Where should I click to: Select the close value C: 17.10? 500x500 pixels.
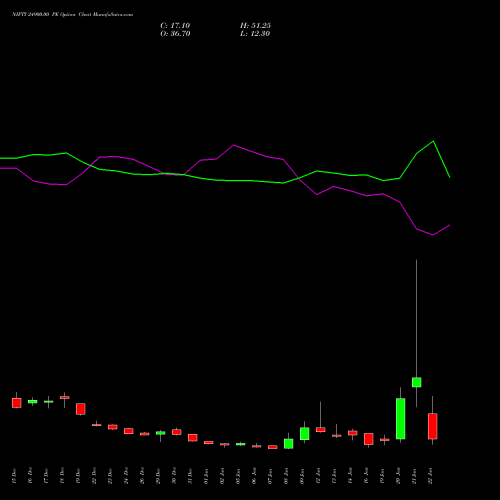tap(175, 26)
